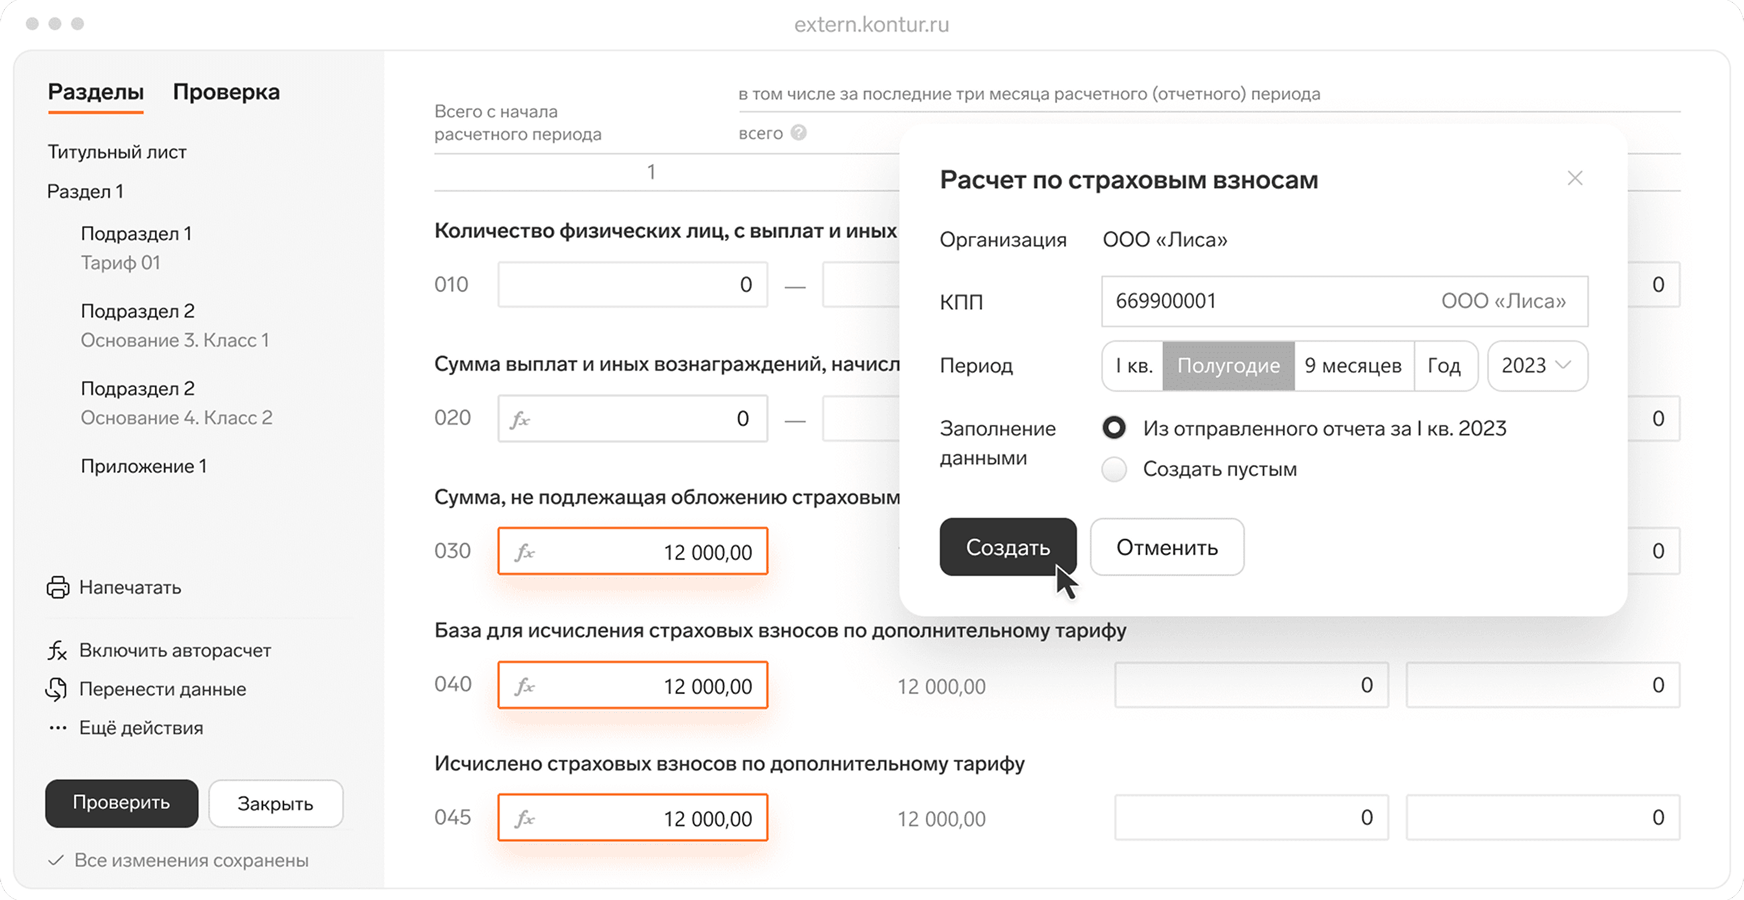This screenshot has width=1744, height=900.
Task: Choose the Создать пустым option
Action: pos(1114,468)
